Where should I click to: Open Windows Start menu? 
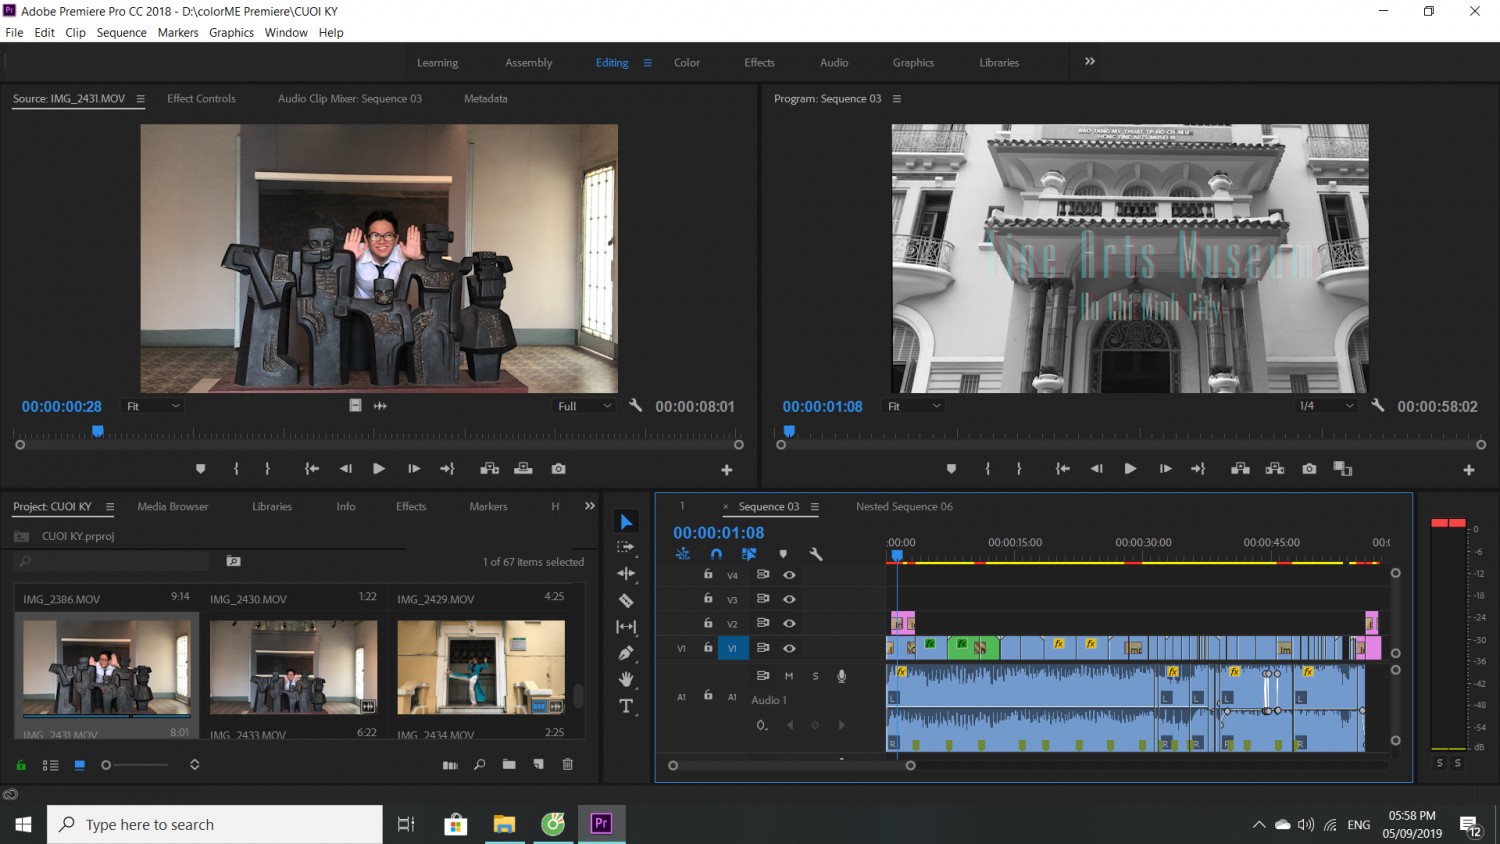pyautogui.click(x=23, y=824)
